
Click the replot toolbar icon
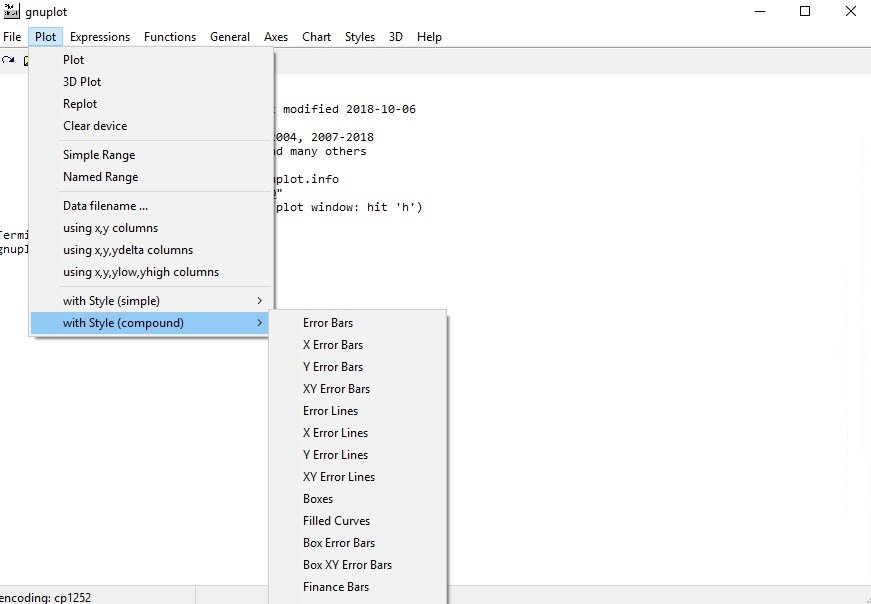coord(8,59)
